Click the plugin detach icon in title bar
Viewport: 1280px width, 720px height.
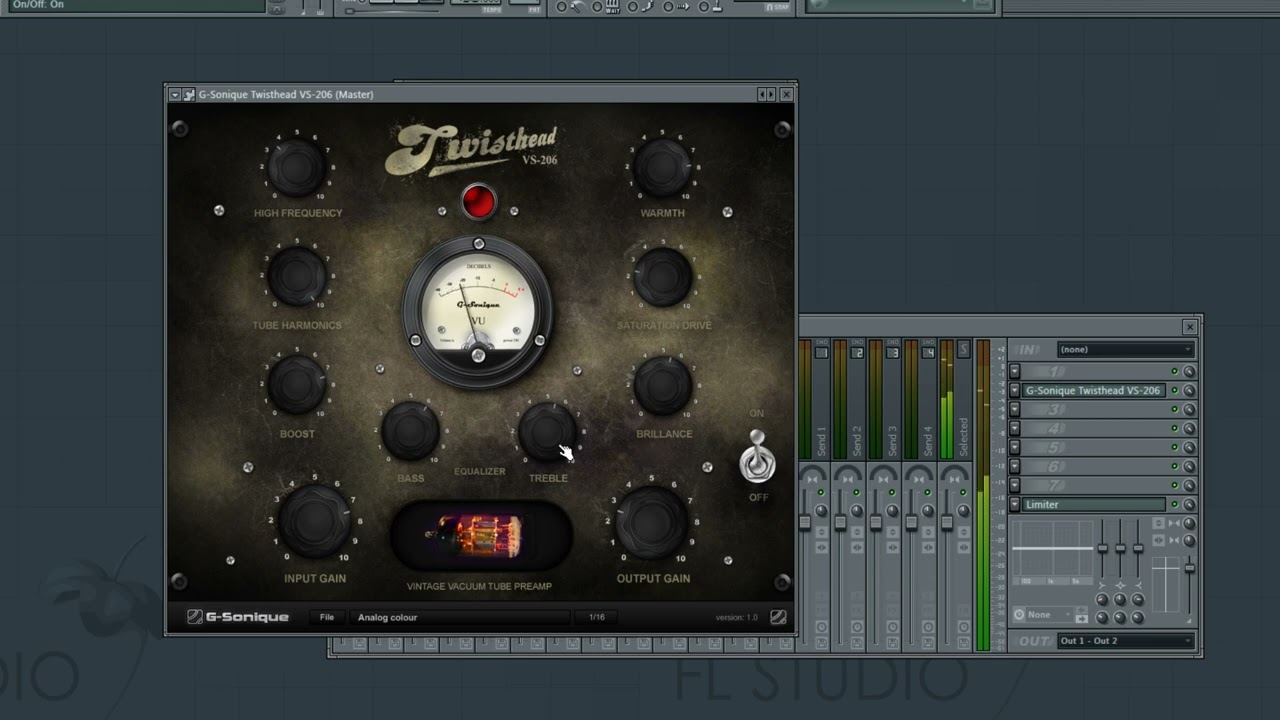click(189, 95)
